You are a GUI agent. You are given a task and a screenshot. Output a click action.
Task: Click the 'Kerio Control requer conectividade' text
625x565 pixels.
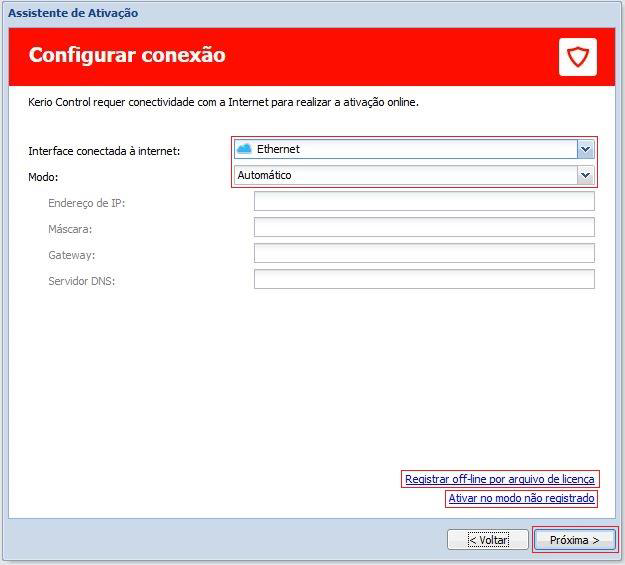tap(223, 102)
